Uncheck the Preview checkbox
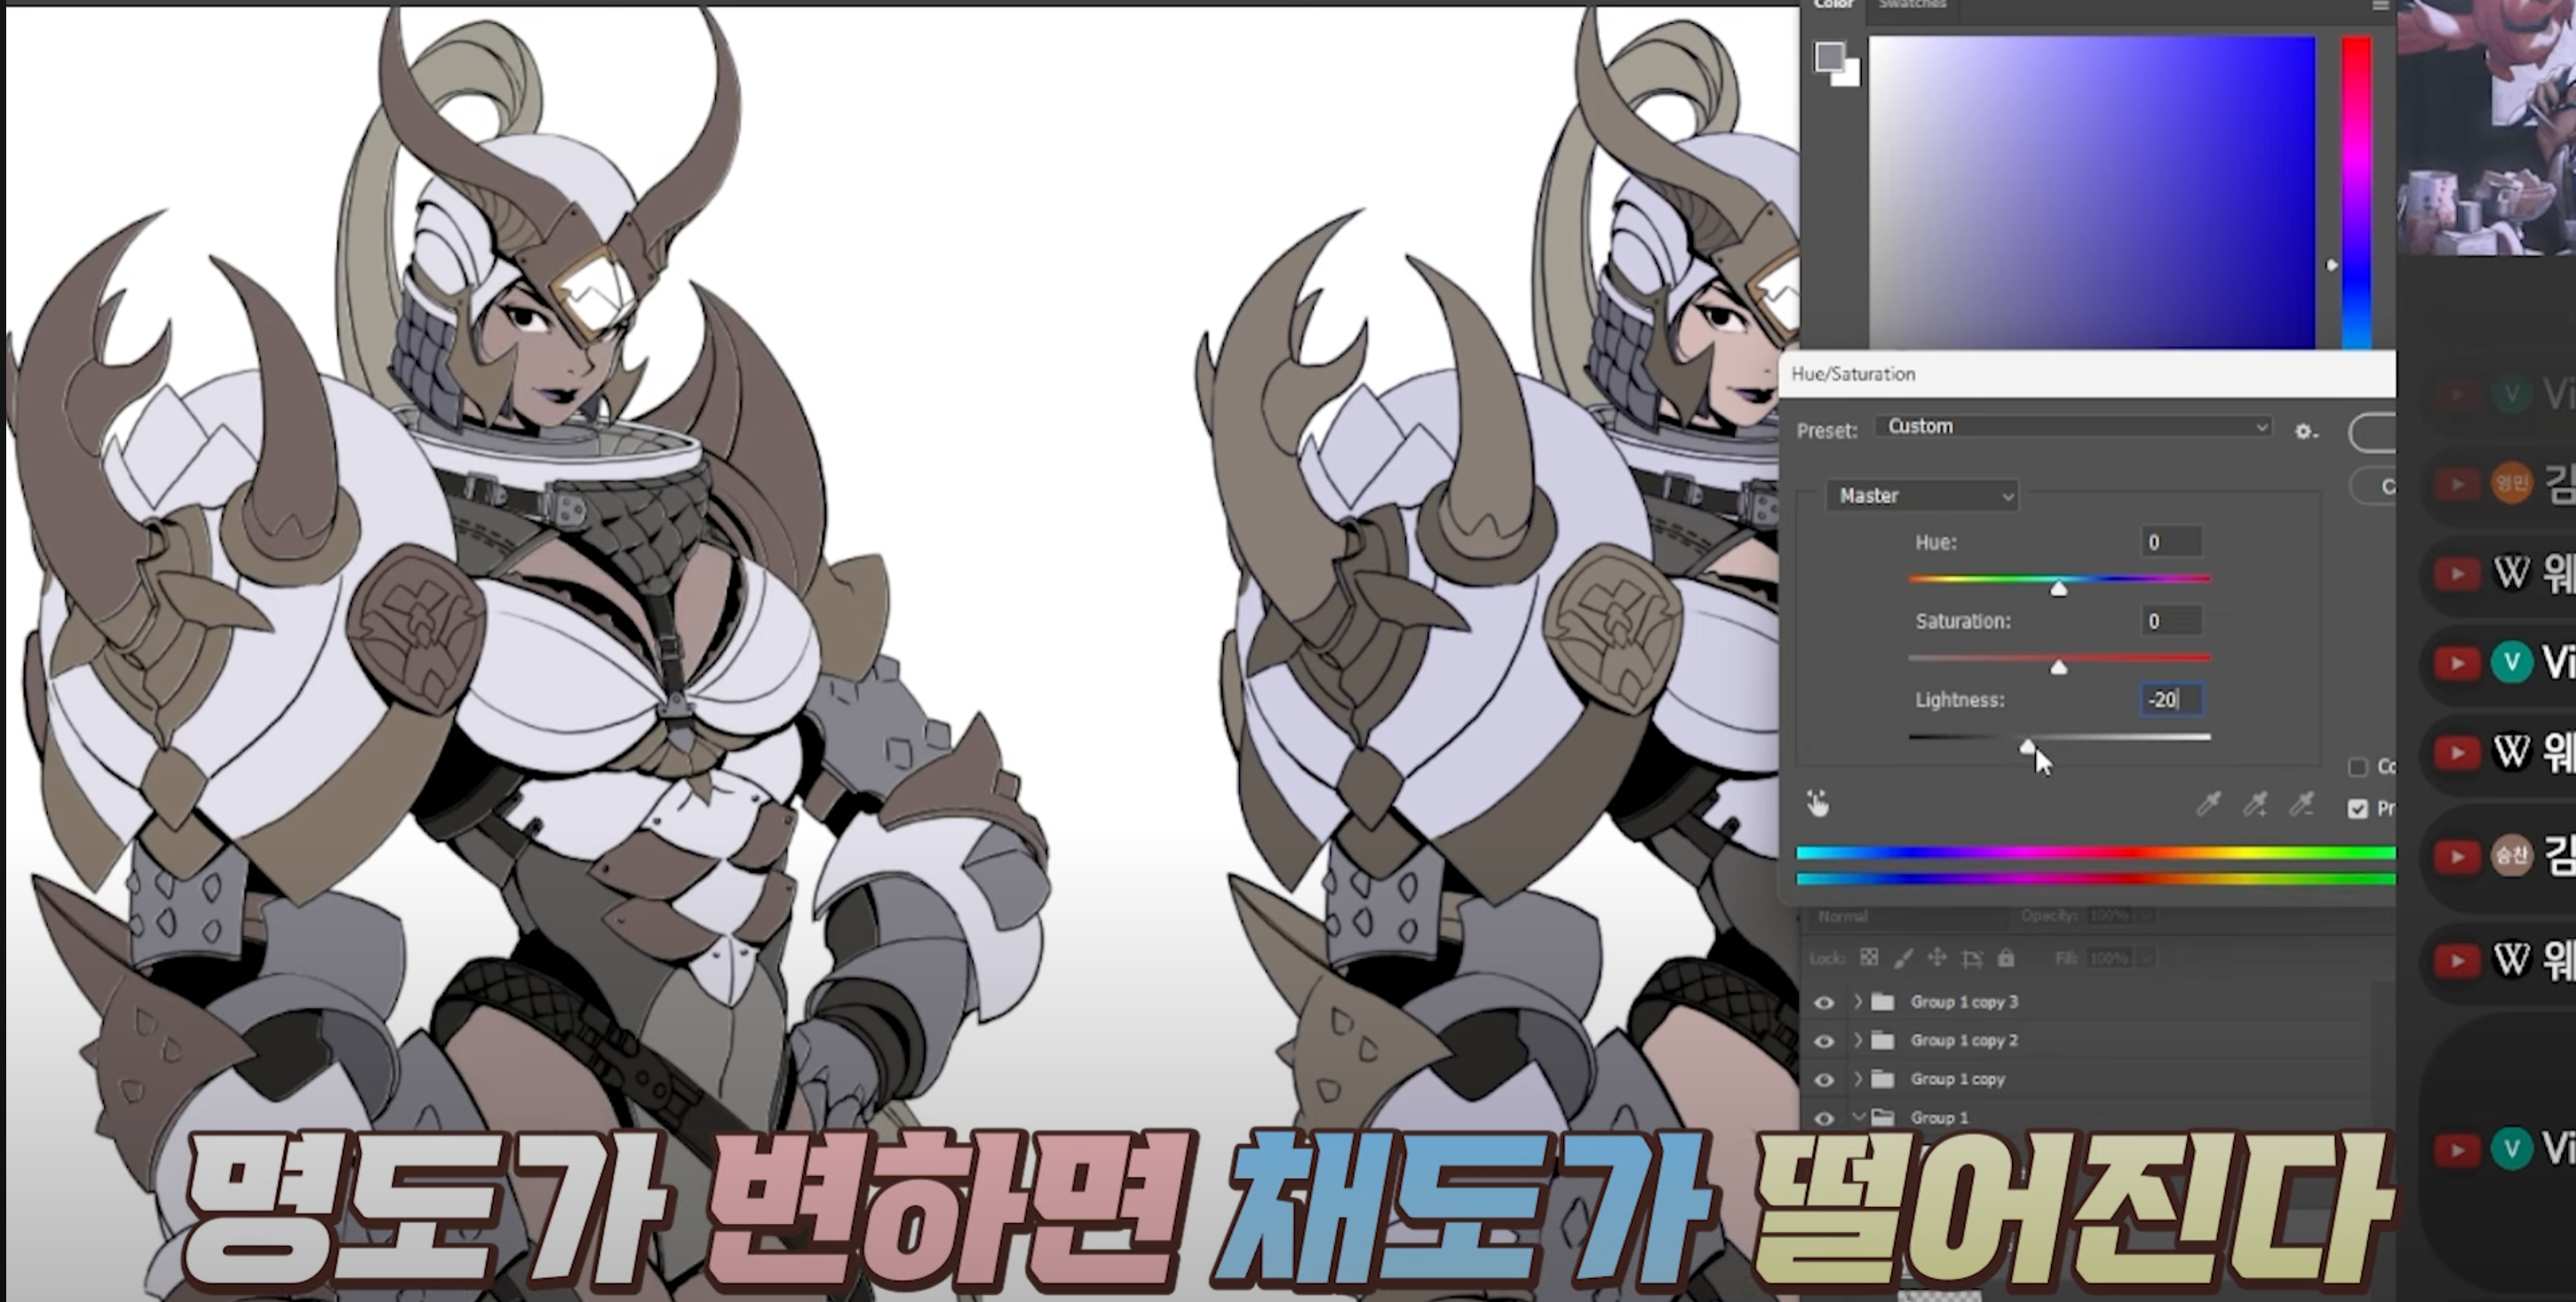The width and height of the screenshot is (2576, 1302). point(2358,808)
